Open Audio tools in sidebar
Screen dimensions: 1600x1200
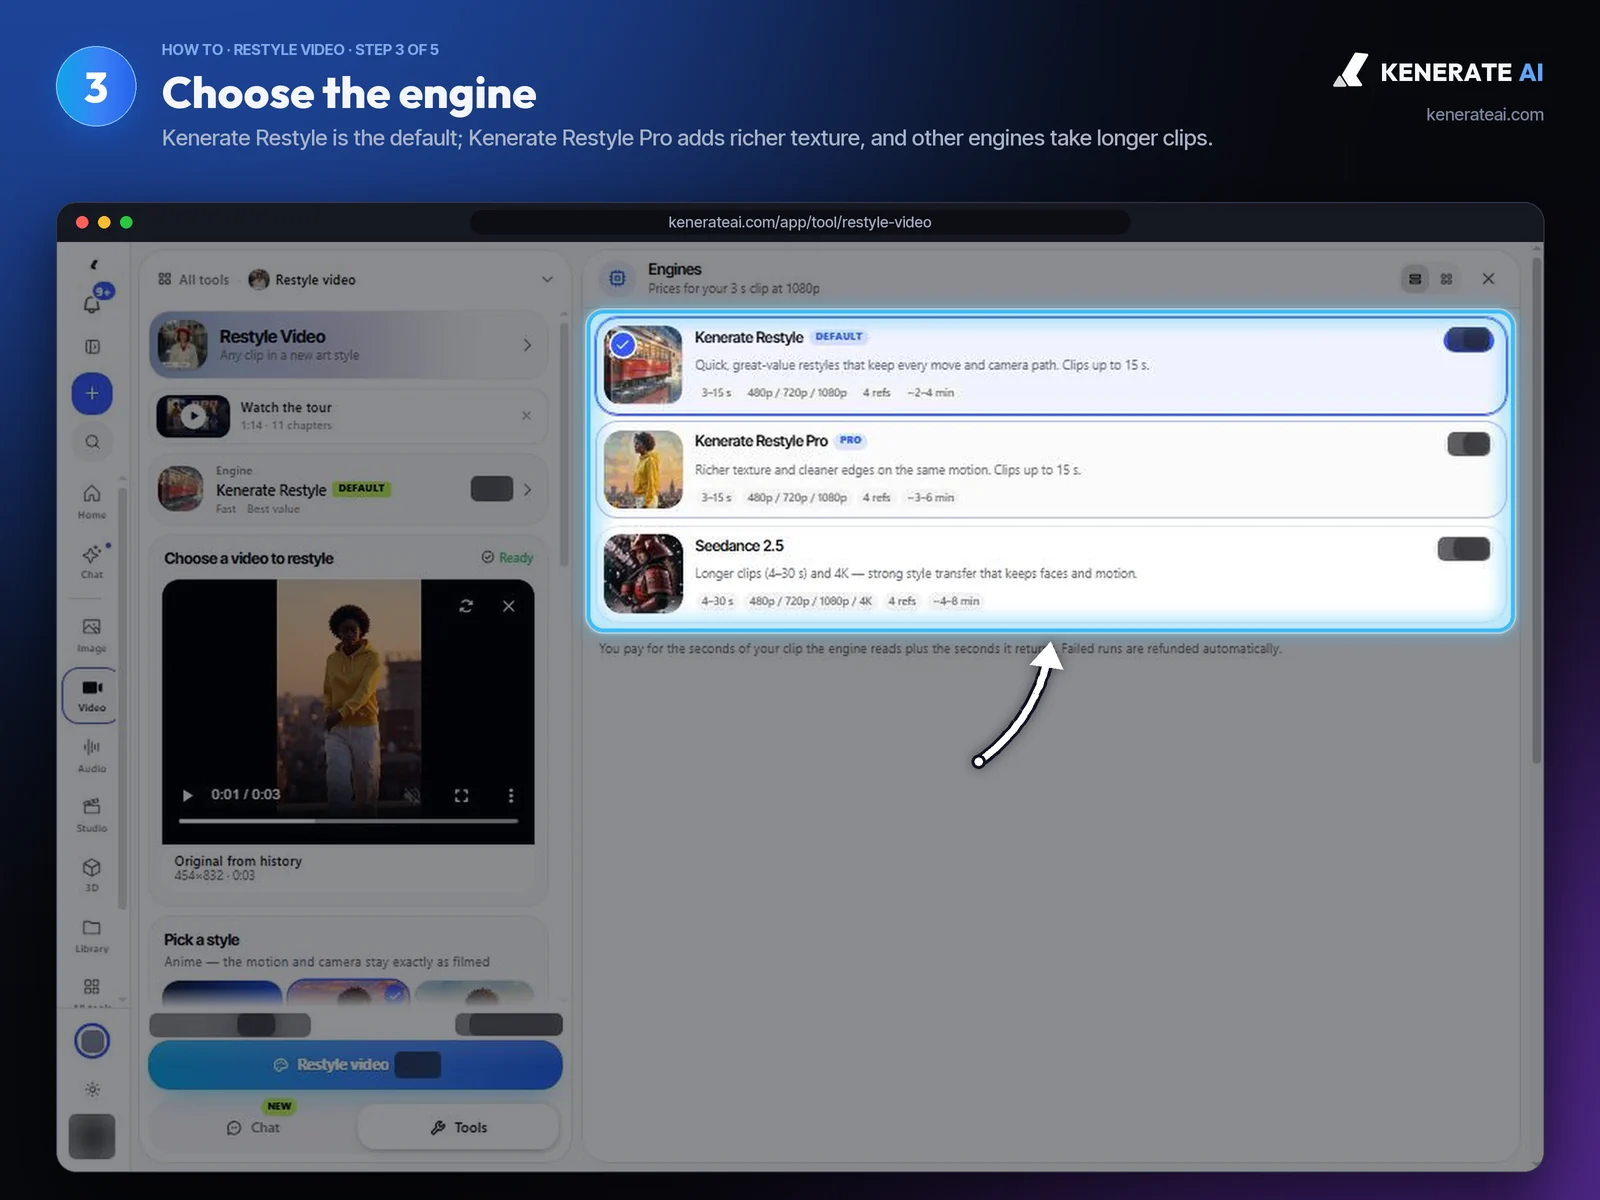[x=92, y=755]
